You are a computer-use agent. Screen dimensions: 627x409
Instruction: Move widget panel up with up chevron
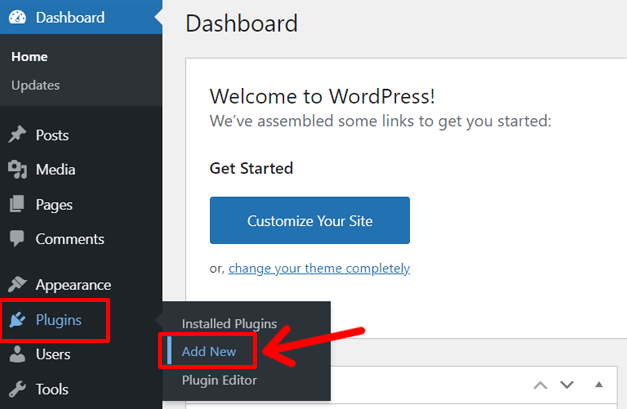540,385
